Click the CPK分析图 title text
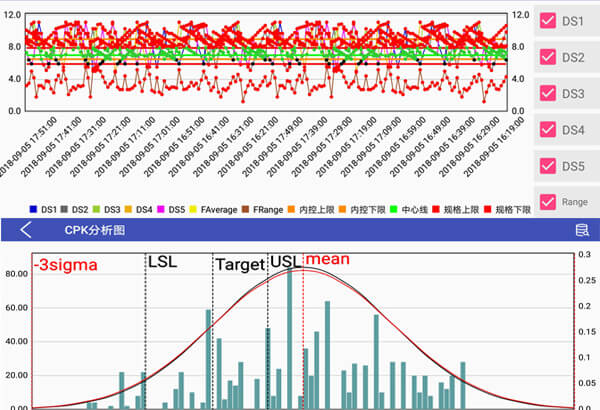Screen dimensions: 600x410 pyautogui.click(x=95, y=230)
